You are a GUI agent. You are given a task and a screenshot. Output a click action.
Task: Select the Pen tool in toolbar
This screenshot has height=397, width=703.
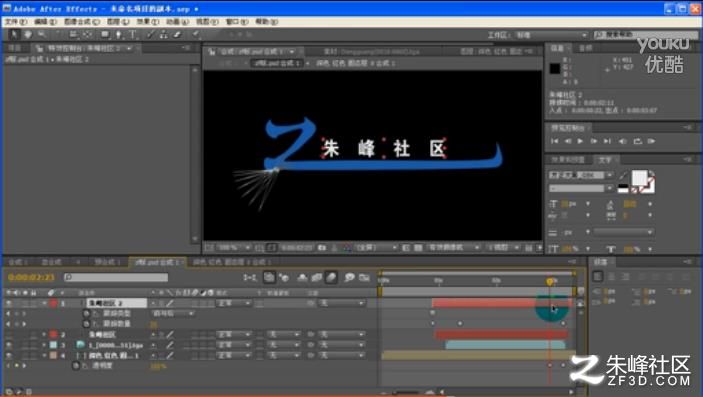click(119, 34)
